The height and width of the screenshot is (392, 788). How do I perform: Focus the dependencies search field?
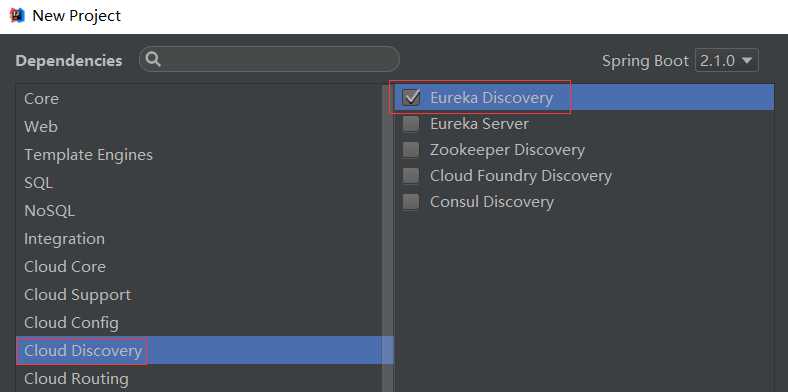(x=269, y=59)
